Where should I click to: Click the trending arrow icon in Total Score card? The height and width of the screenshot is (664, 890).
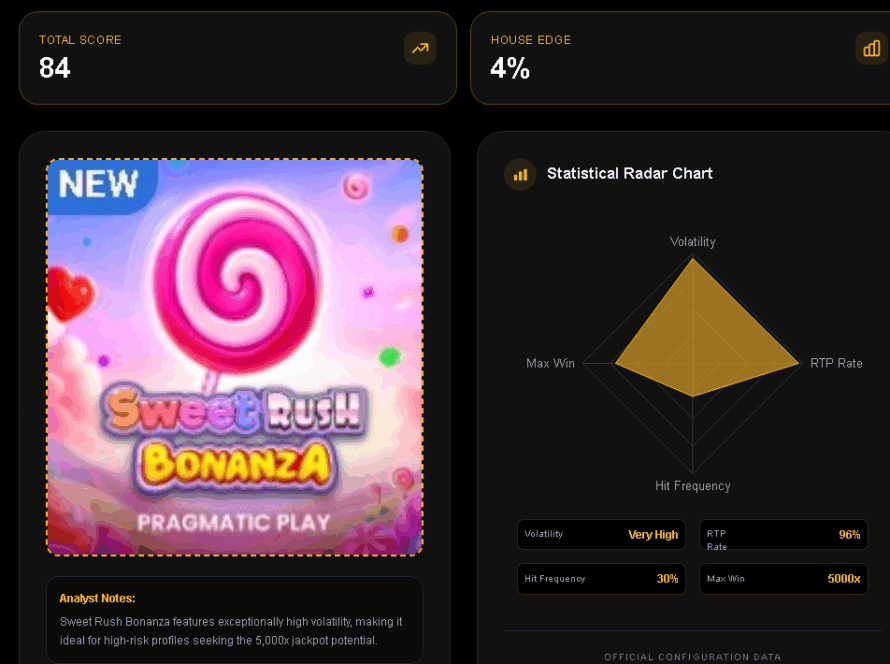point(420,48)
